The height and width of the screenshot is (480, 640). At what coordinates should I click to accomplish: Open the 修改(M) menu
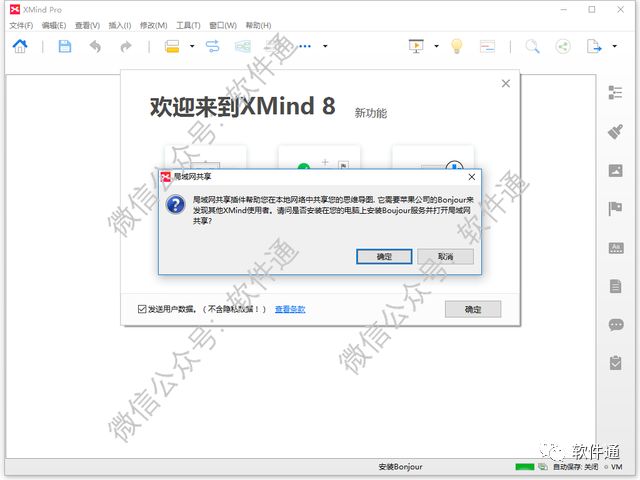coord(153,25)
